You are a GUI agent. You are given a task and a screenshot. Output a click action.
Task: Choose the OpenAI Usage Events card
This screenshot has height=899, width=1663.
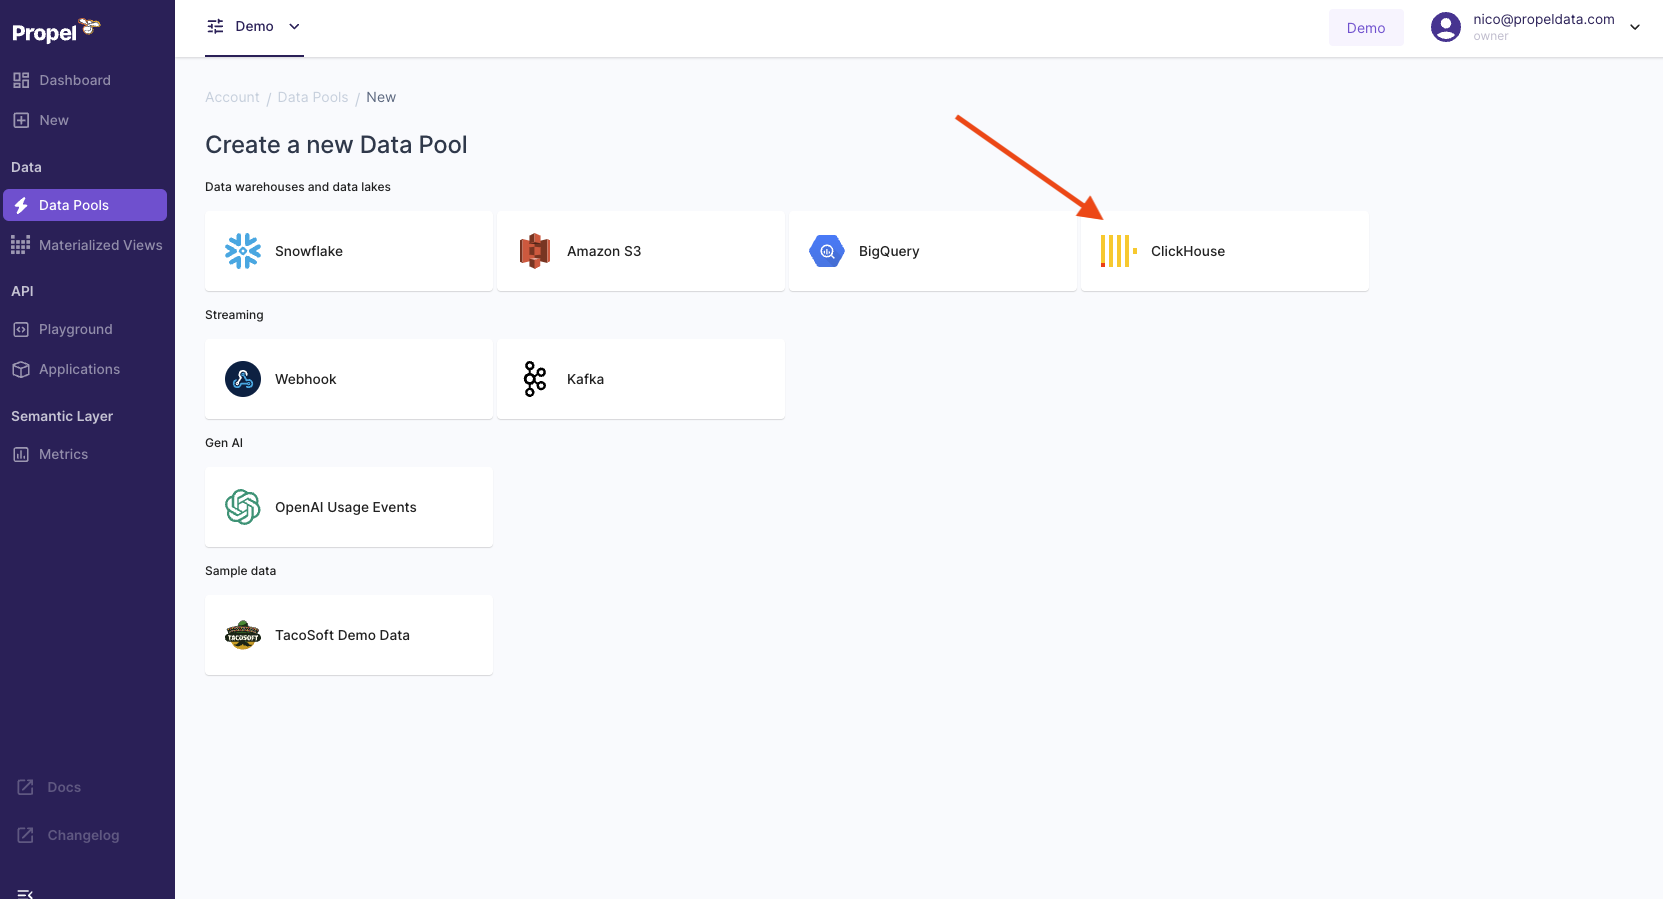349,507
